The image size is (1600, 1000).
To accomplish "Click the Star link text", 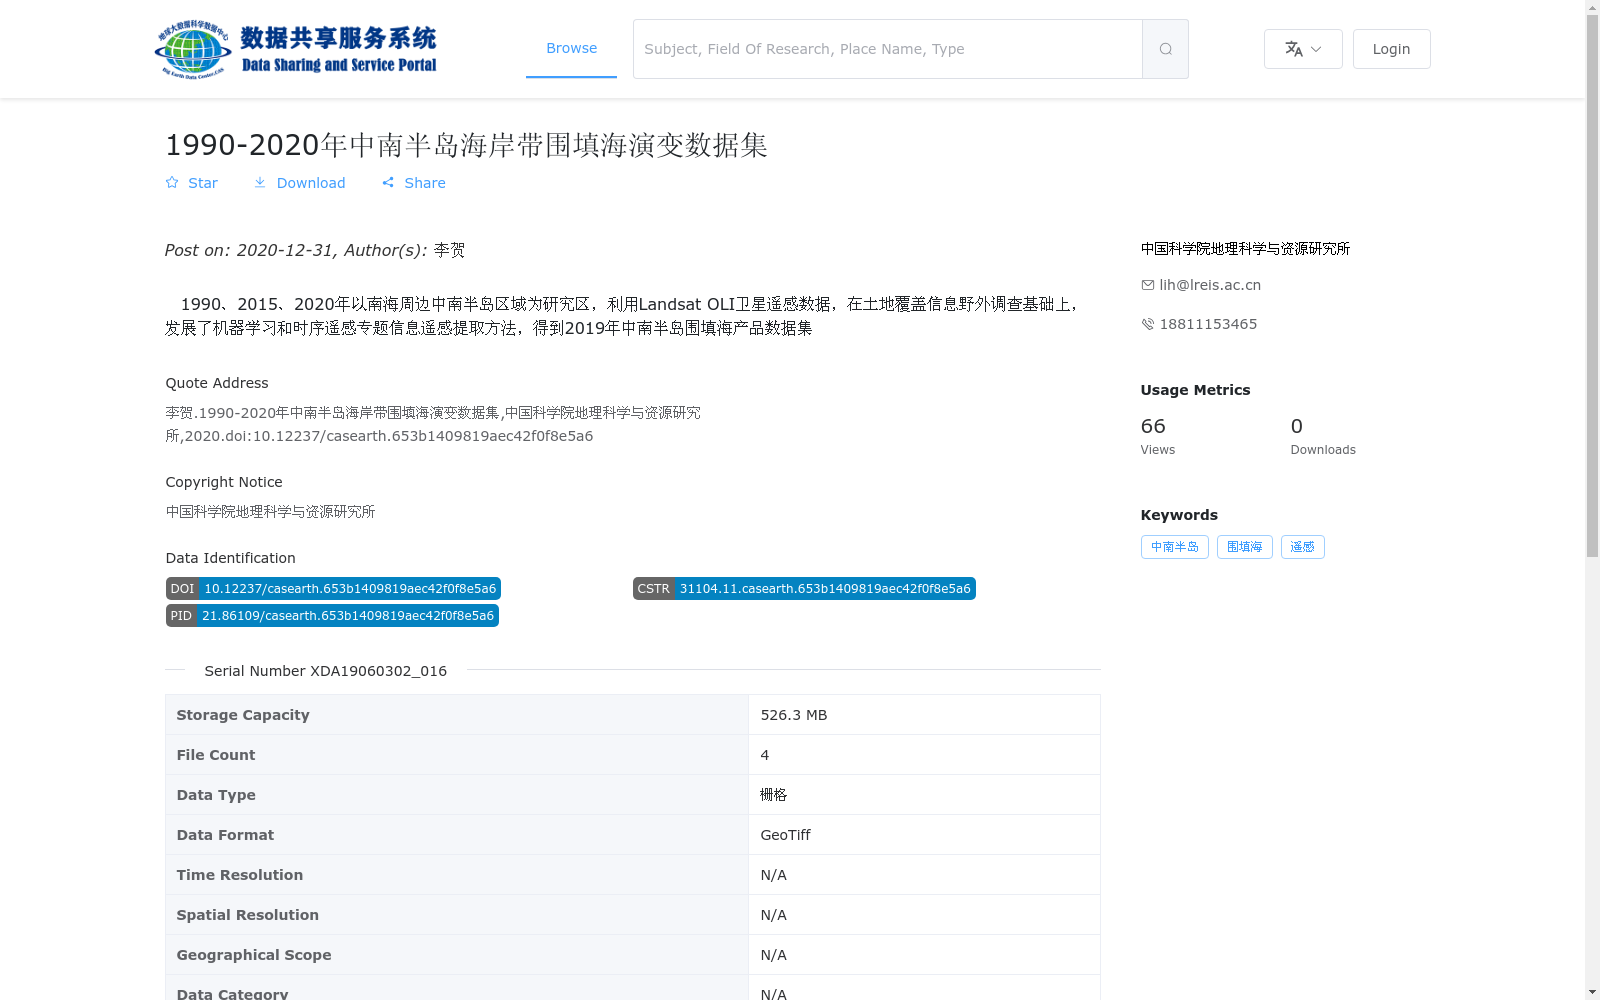I will 203,183.
